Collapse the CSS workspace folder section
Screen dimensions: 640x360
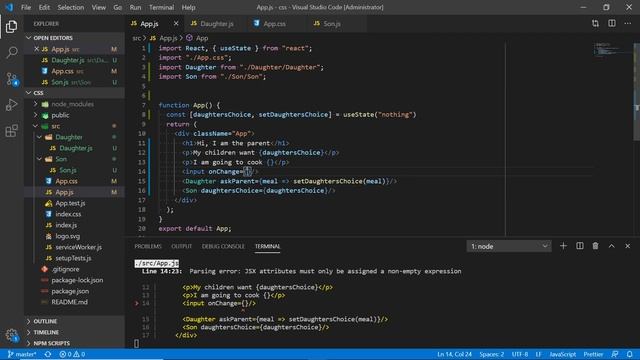29,93
